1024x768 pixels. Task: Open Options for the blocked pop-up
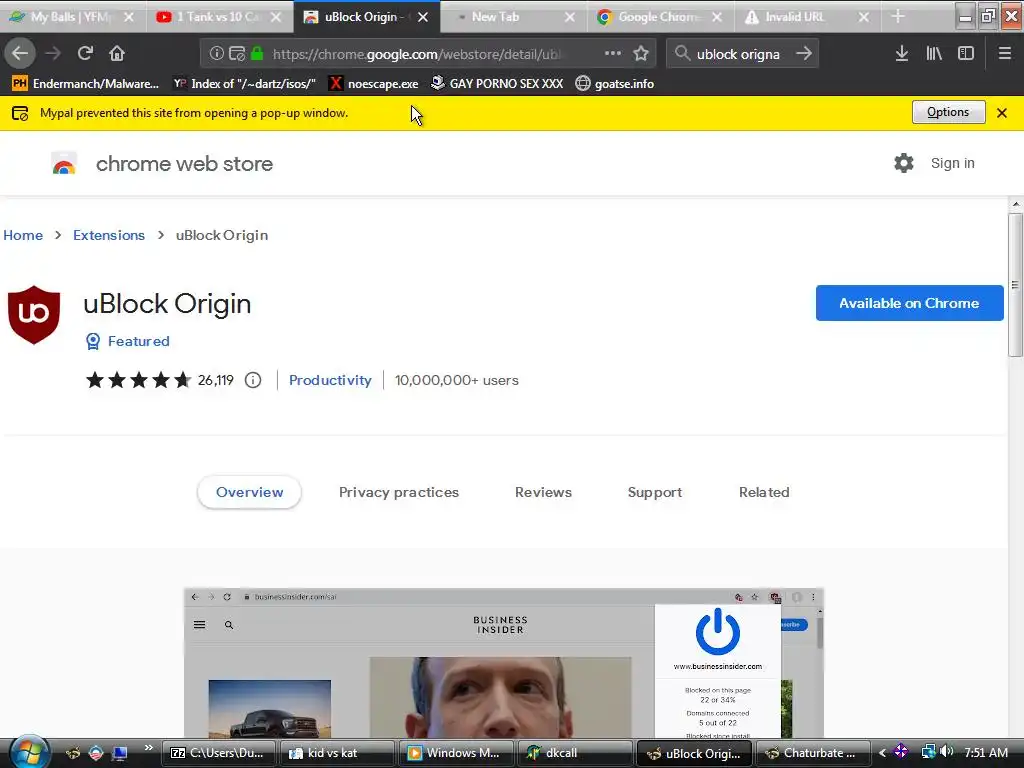click(948, 112)
